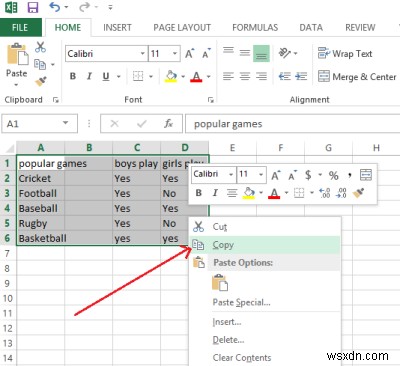The image size is (400, 366).
Task: Click ribbon Increase Font Size icon
Action: (x=189, y=54)
